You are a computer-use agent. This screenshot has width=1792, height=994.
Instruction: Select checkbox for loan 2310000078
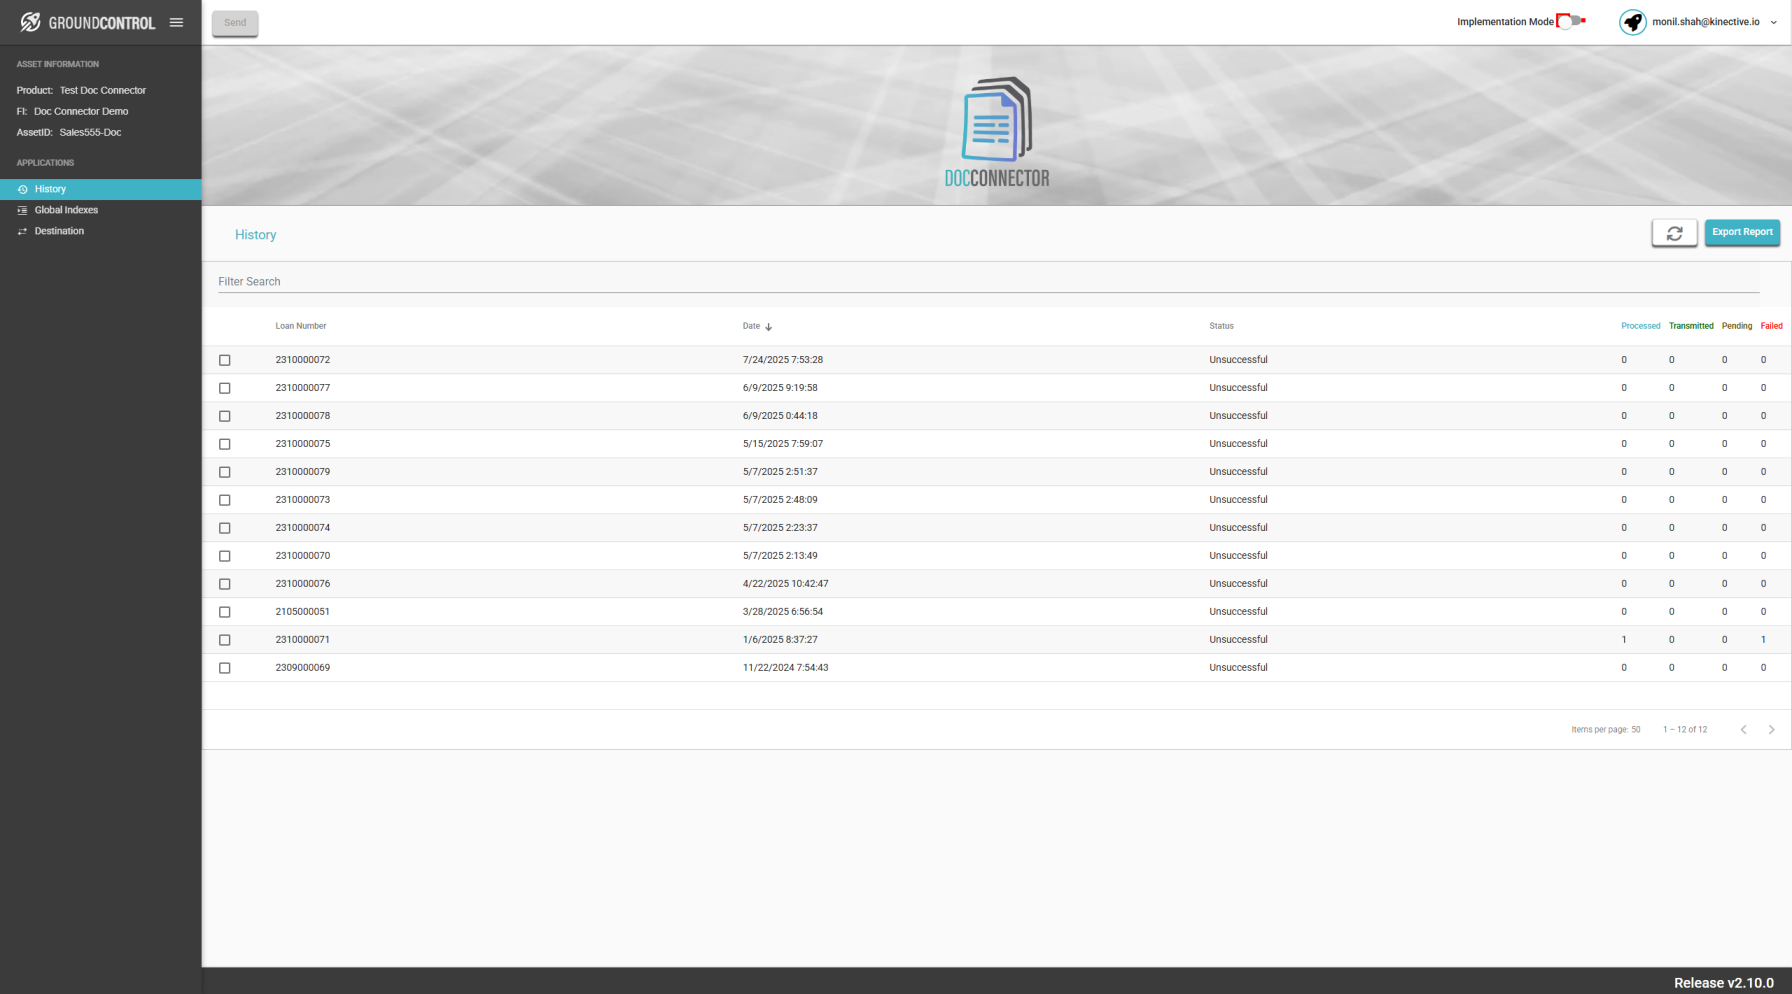[225, 416]
